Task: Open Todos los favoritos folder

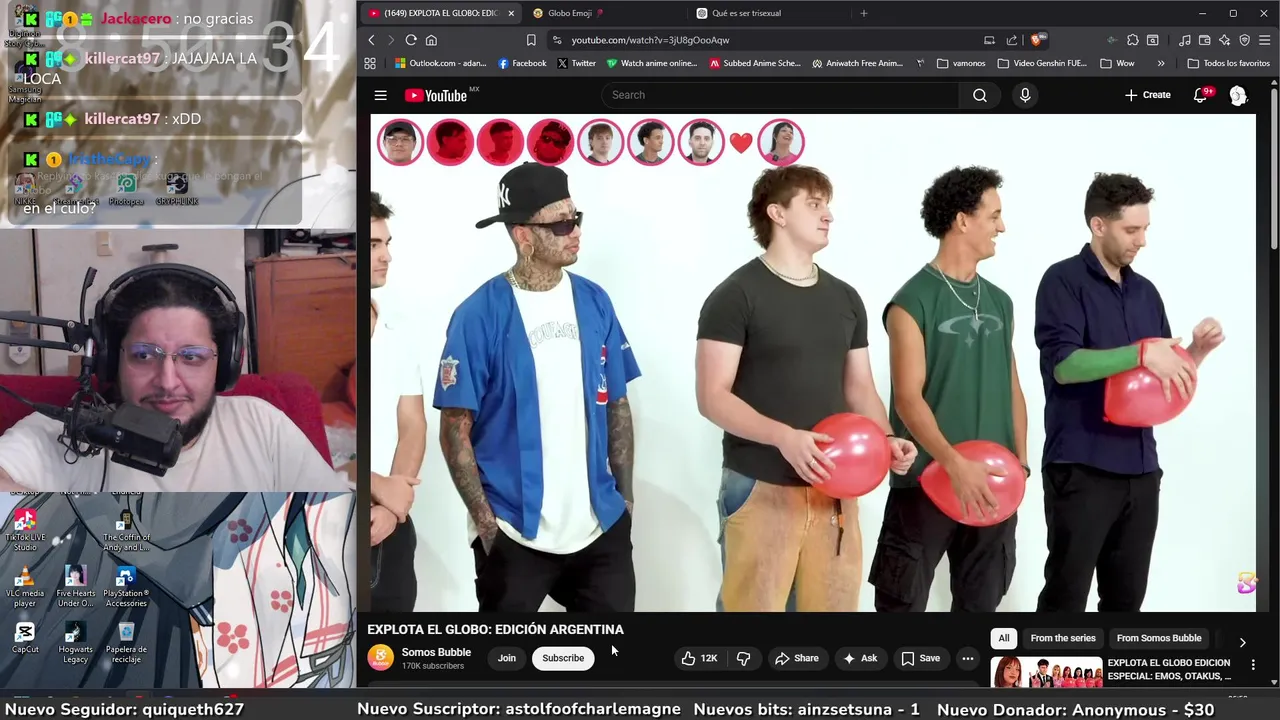Action: point(1228,63)
